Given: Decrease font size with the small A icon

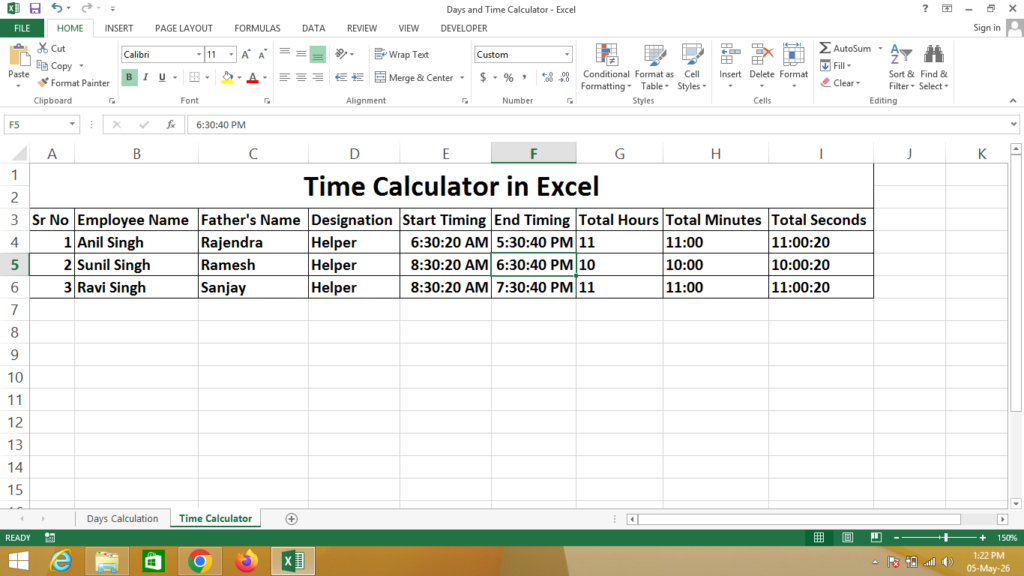Looking at the screenshot, I should (x=262, y=55).
